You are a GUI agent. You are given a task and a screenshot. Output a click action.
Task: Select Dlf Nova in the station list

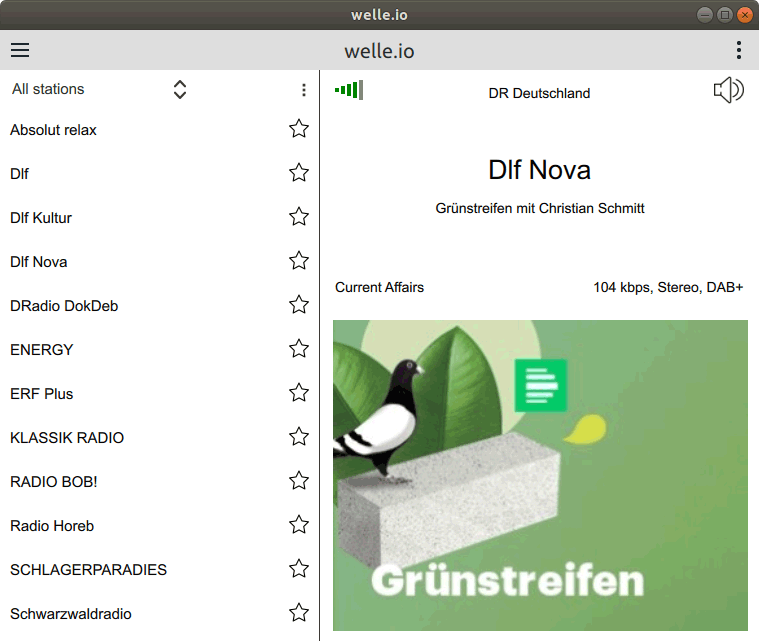click(x=39, y=262)
